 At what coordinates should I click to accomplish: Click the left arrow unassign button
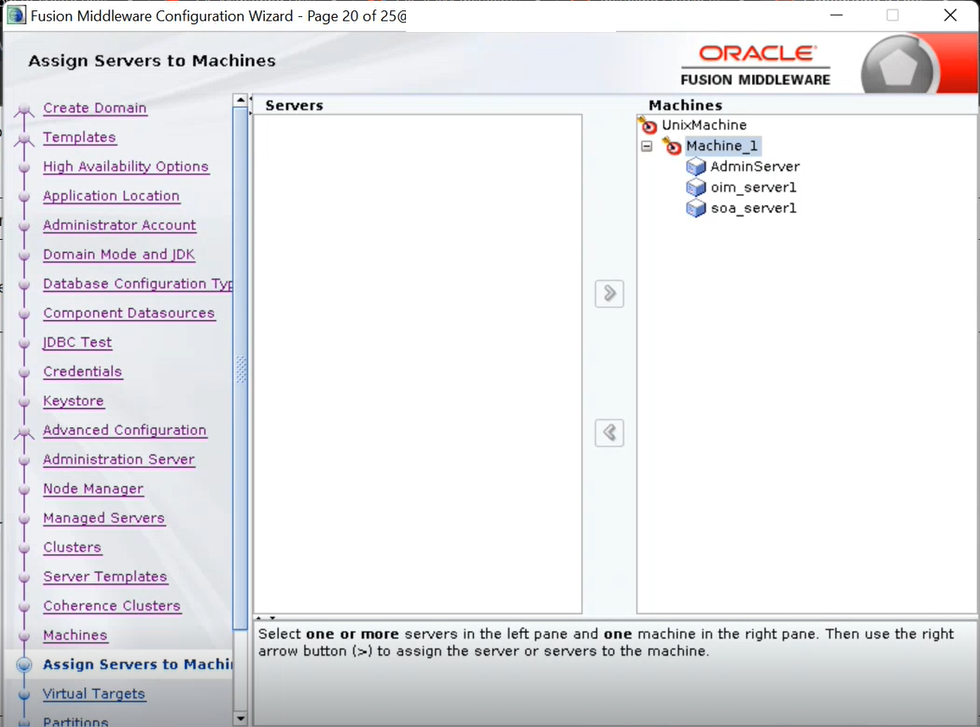609,433
